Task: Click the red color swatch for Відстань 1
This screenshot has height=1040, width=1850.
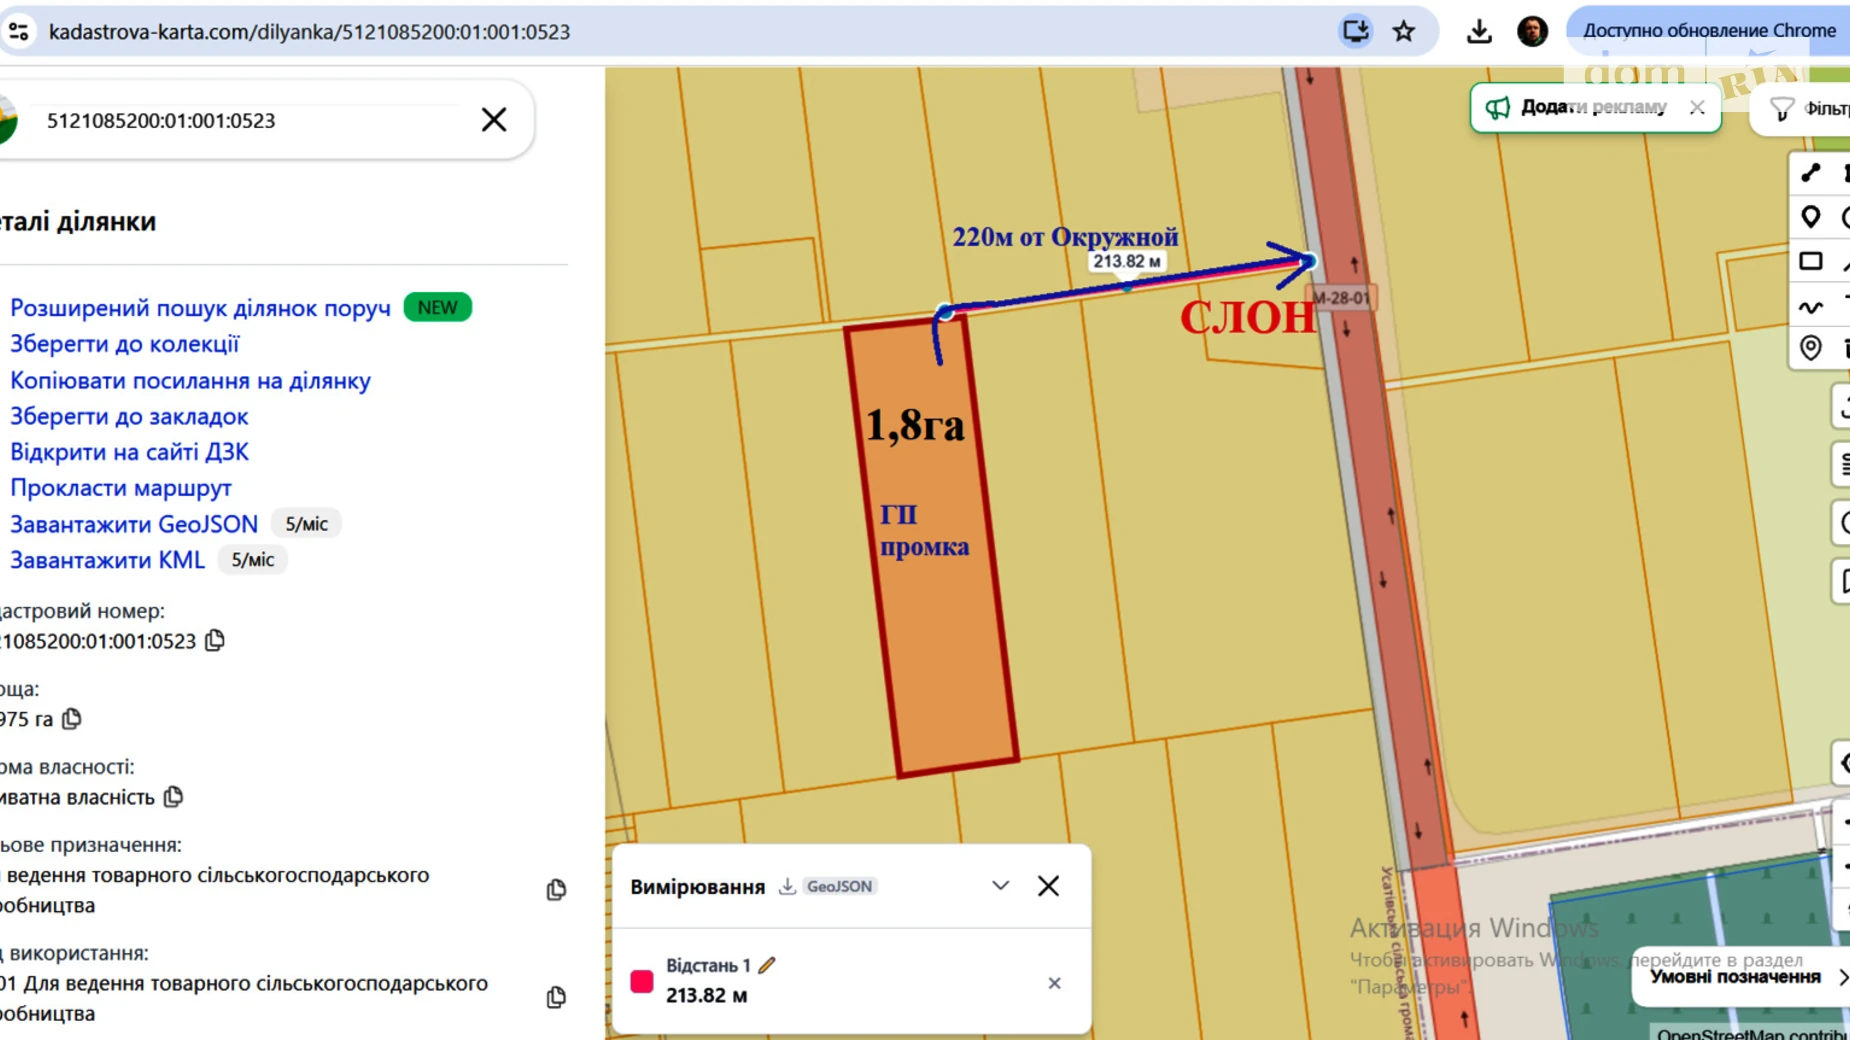Action: 642,981
